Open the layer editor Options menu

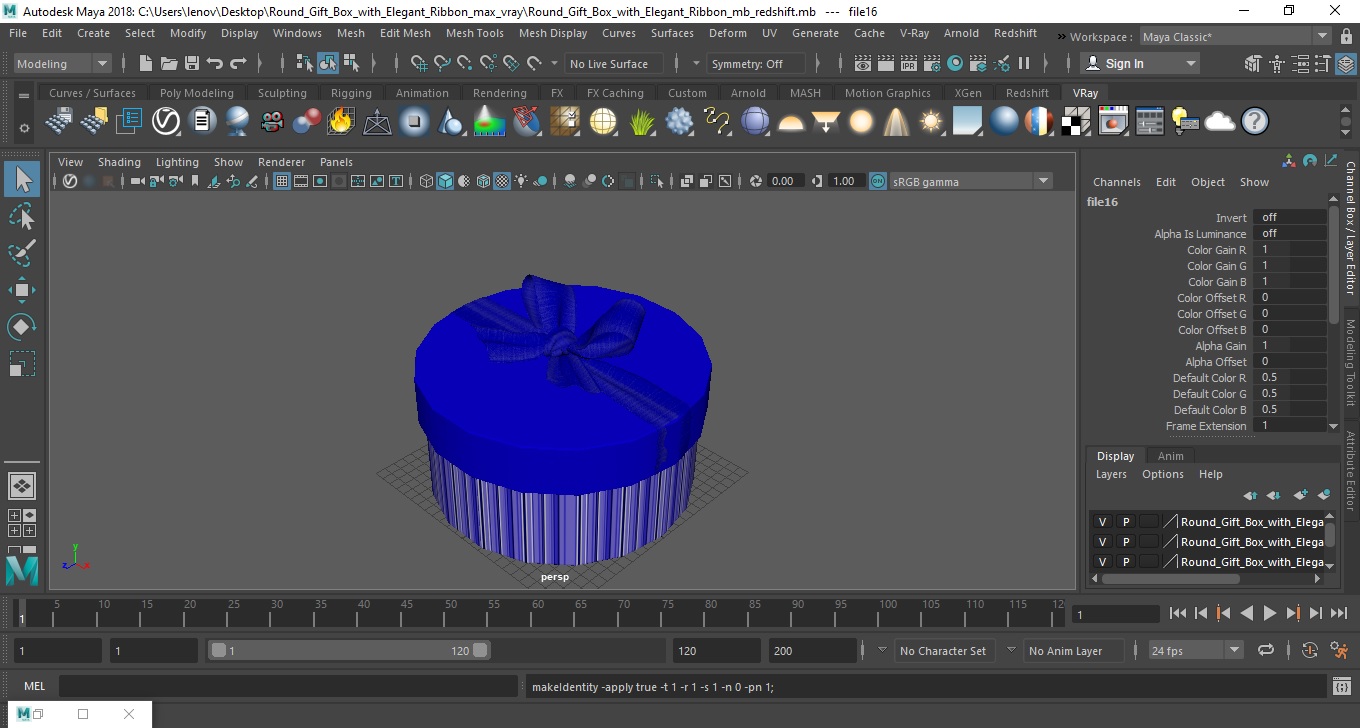(x=1162, y=474)
